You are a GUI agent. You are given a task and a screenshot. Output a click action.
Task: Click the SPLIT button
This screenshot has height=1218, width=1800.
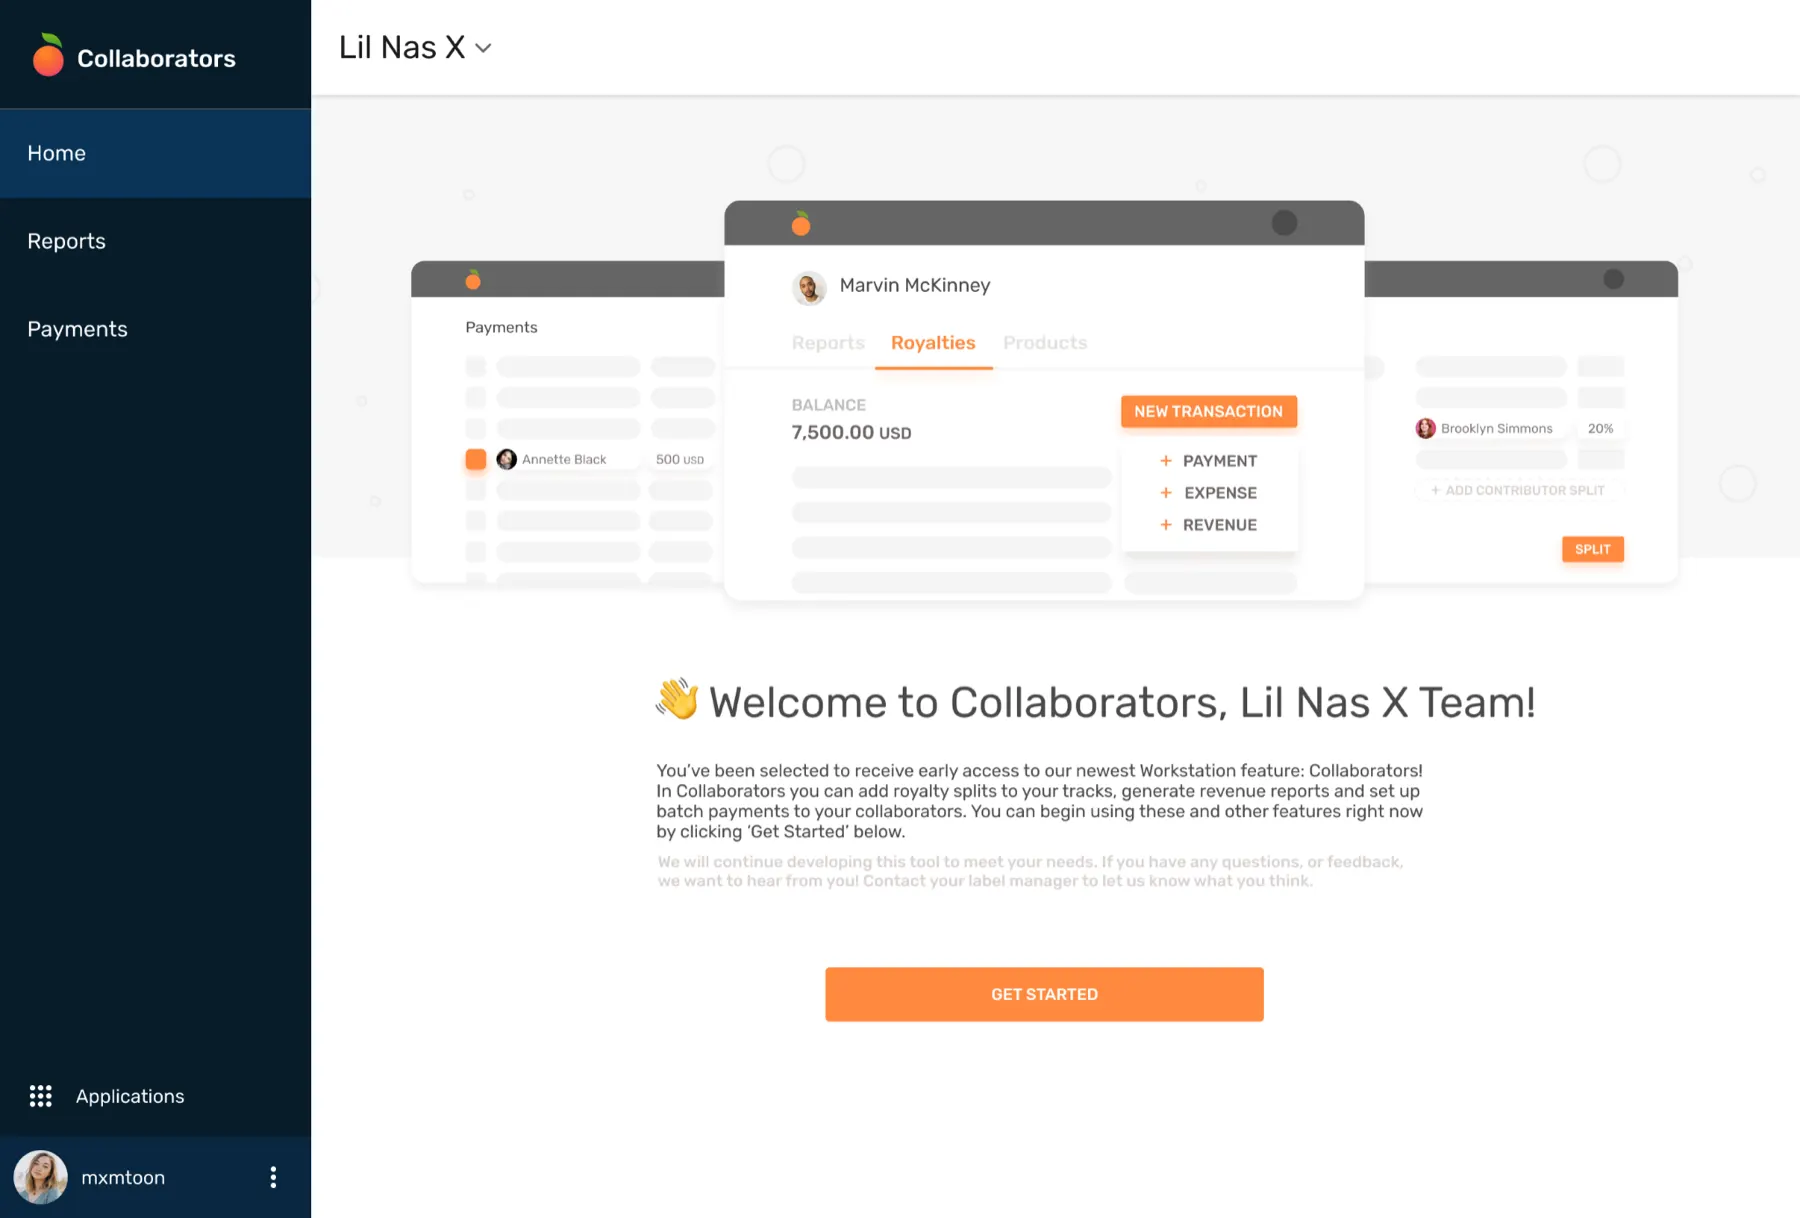point(1593,549)
